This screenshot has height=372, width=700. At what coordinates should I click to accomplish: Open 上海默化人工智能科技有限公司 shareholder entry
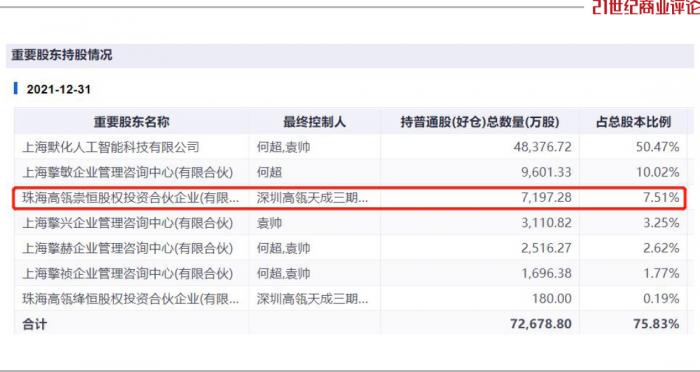pyautogui.click(x=111, y=147)
